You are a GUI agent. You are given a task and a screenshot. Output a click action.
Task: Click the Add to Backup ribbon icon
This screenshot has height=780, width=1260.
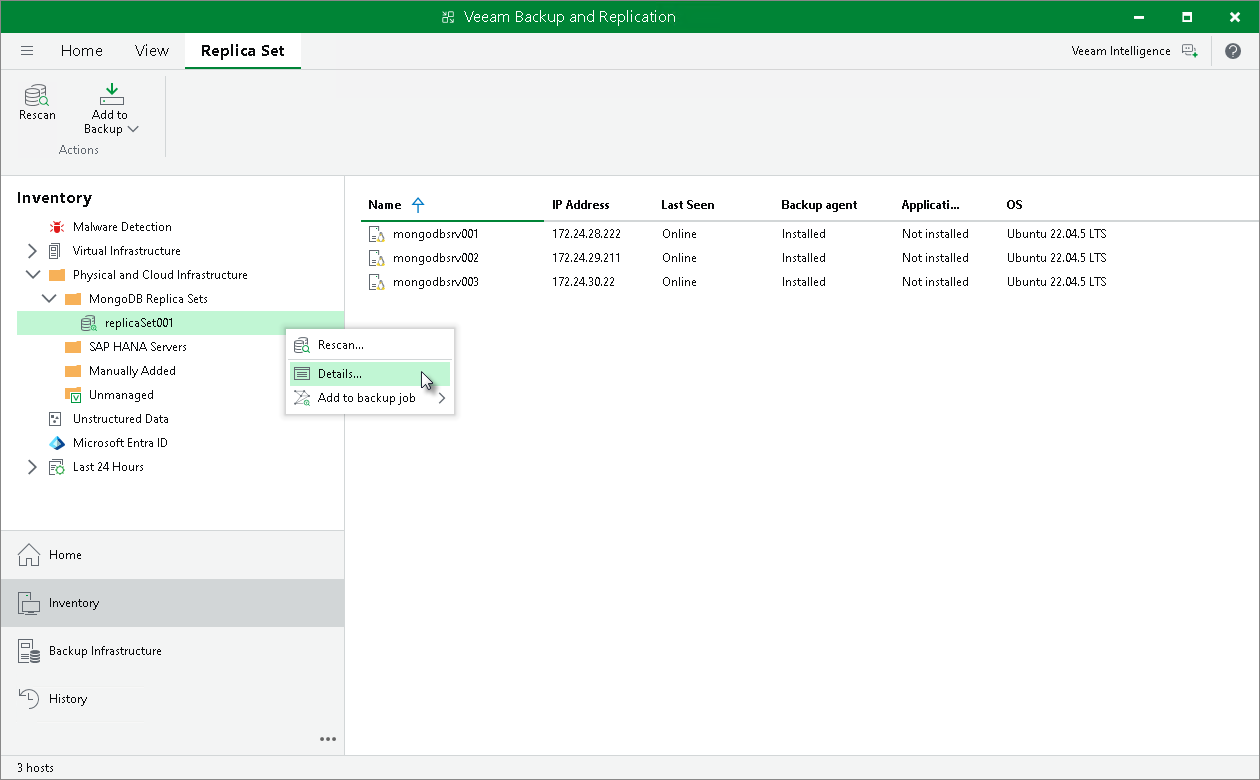(x=111, y=94)
